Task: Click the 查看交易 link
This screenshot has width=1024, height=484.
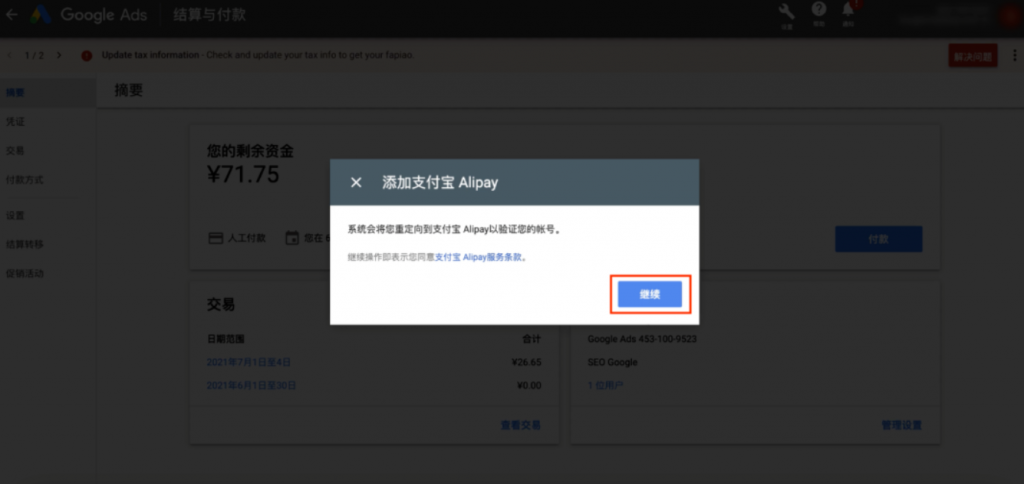Action: [x=520, y=425]
